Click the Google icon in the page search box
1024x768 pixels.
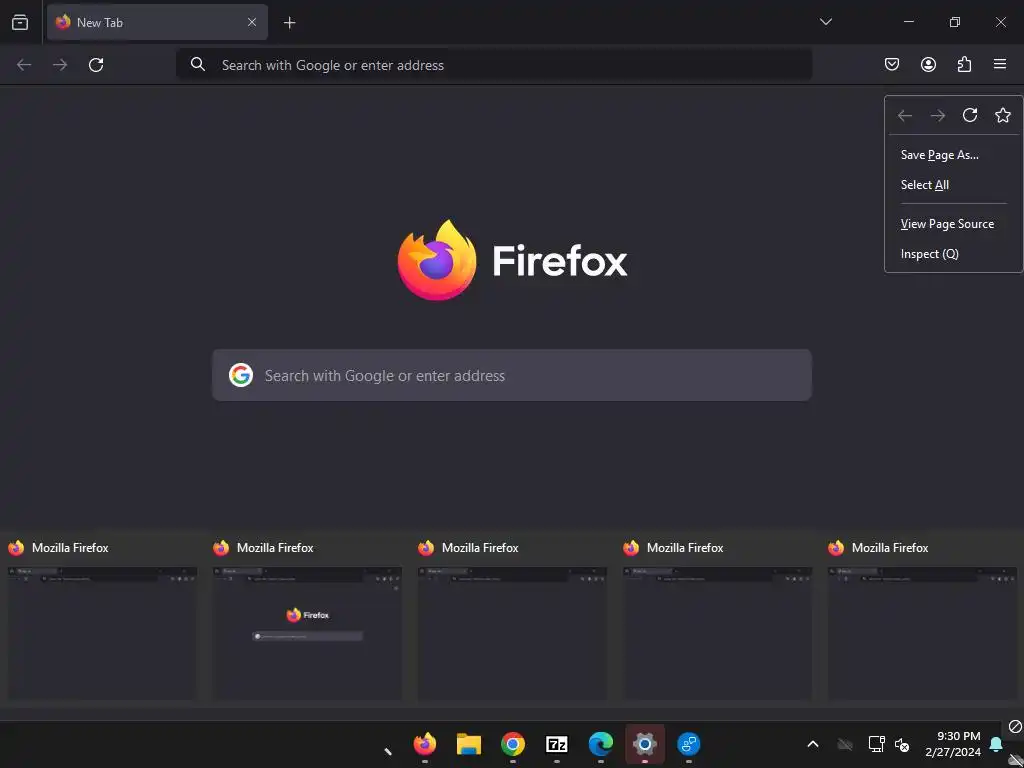[x=241, y=376]
